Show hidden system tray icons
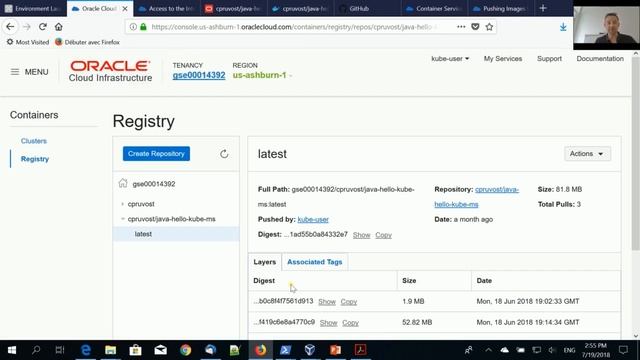The height and width of the screenshot is (360, 640). click(488, 350)
